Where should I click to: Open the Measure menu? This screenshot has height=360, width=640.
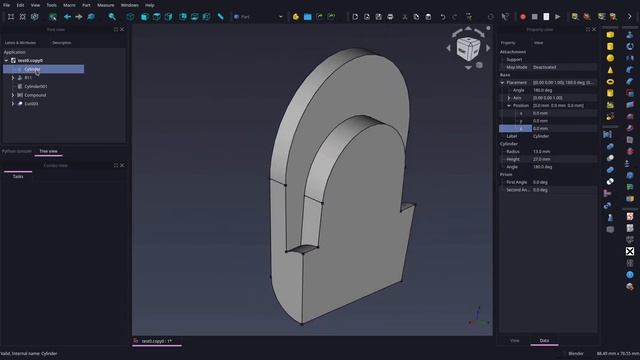pos(106,5)
